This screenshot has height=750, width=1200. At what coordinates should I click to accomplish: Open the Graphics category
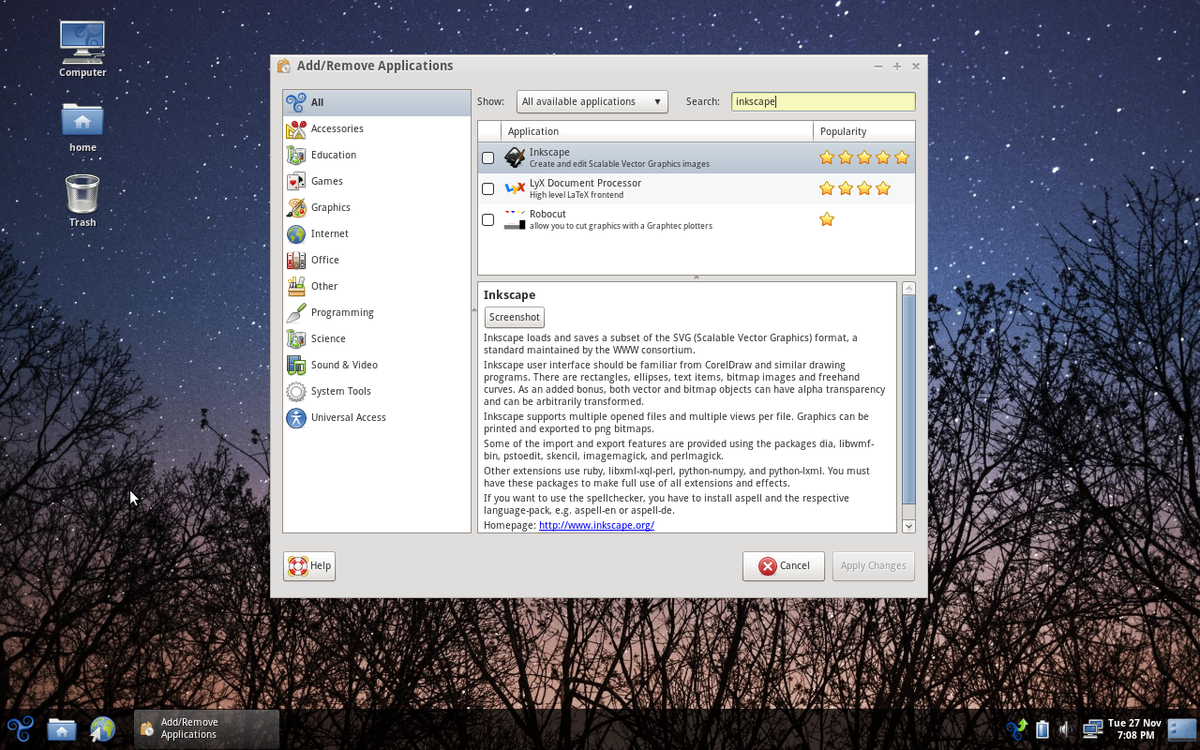click(x=376, y=207)
